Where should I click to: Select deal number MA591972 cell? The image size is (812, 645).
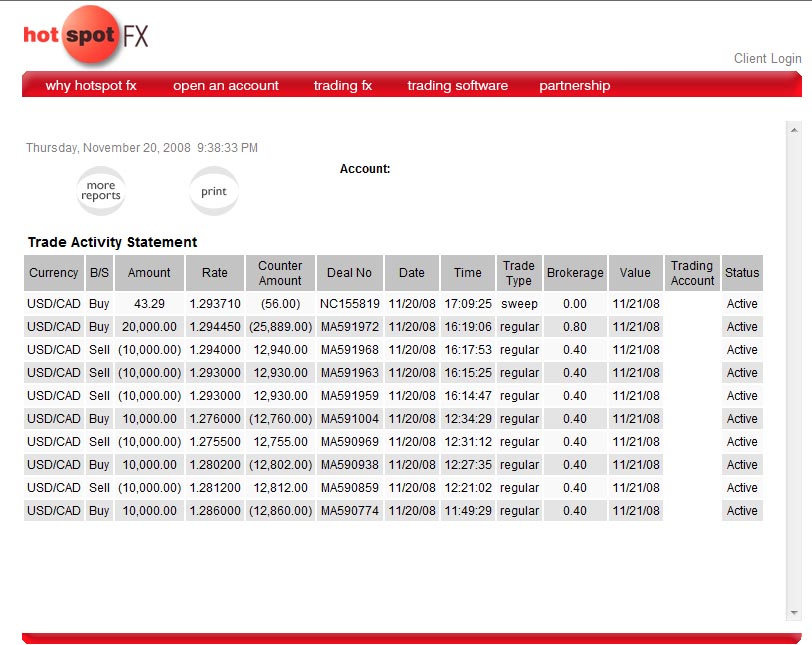pyautogui.click(x=350, y=327)
